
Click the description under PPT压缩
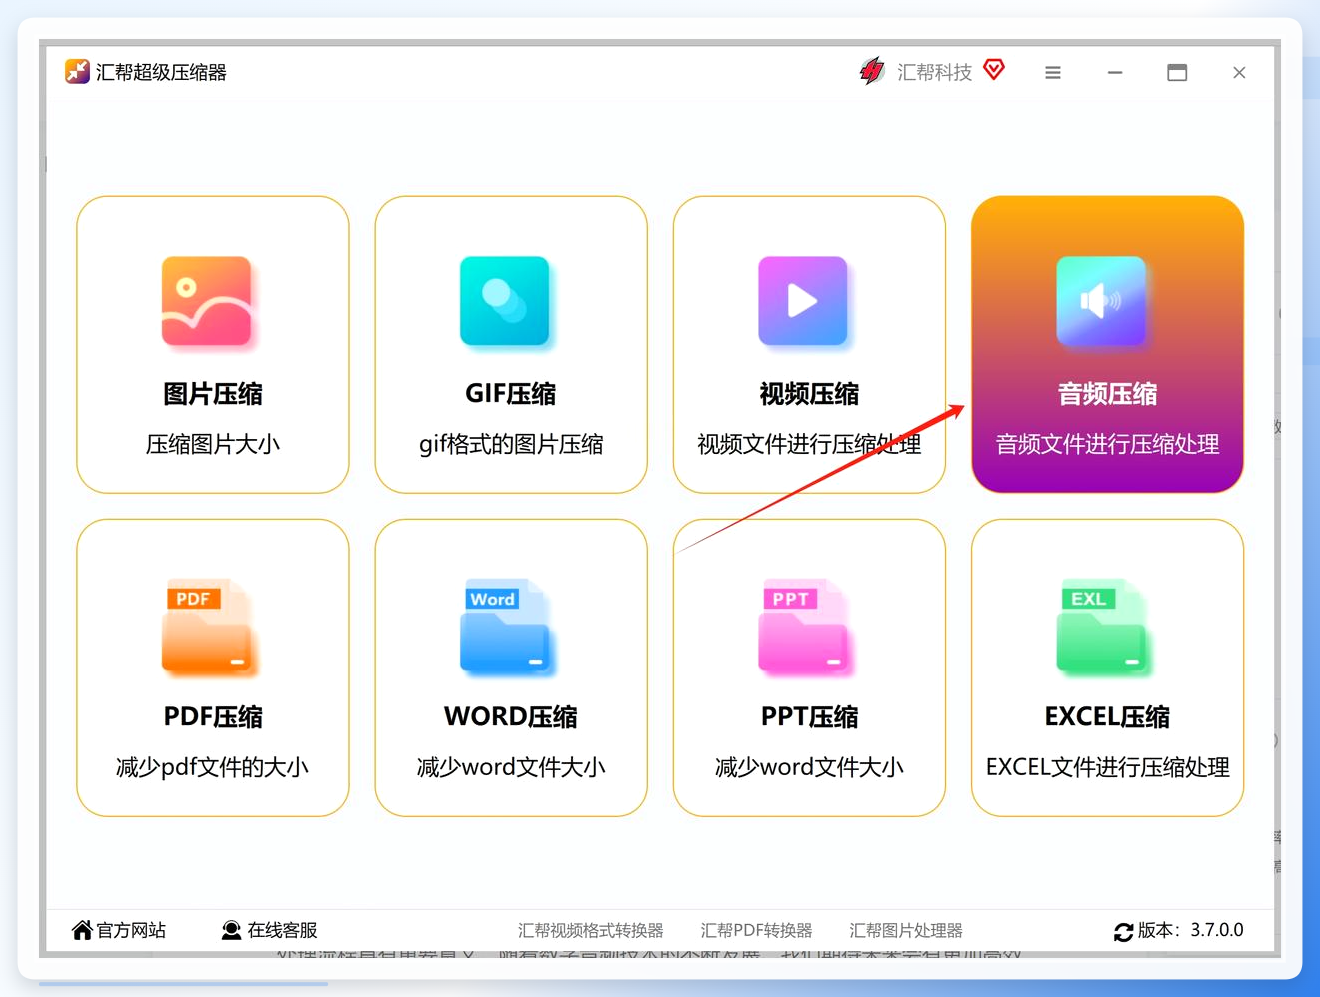(x=809, y=767)
